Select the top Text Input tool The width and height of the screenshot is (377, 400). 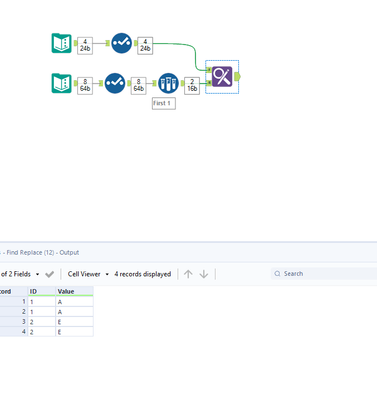62,43
